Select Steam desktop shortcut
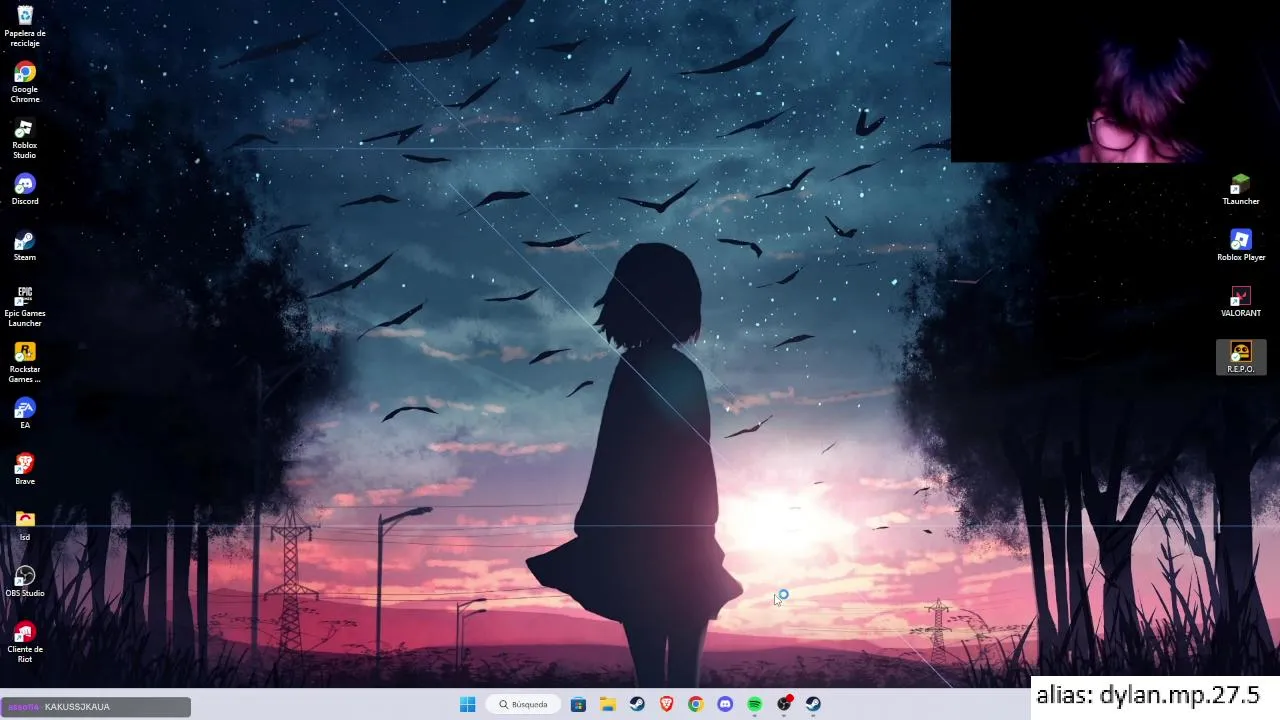Viewport: 1280px width, 720px height. pyautogui.click(x=25, y=245)
